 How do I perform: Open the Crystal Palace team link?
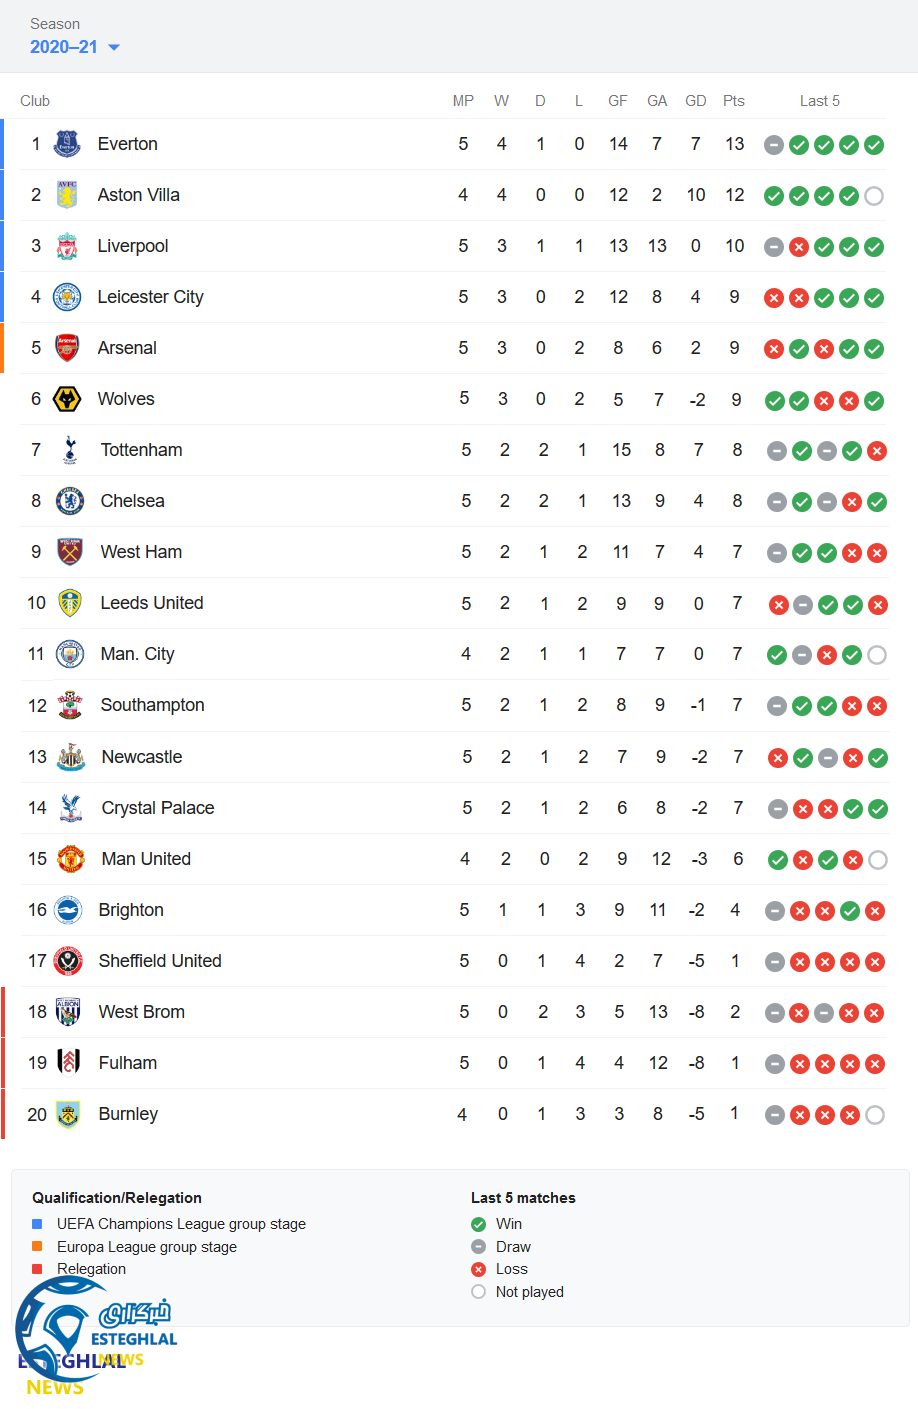click(x=158, y=808)
